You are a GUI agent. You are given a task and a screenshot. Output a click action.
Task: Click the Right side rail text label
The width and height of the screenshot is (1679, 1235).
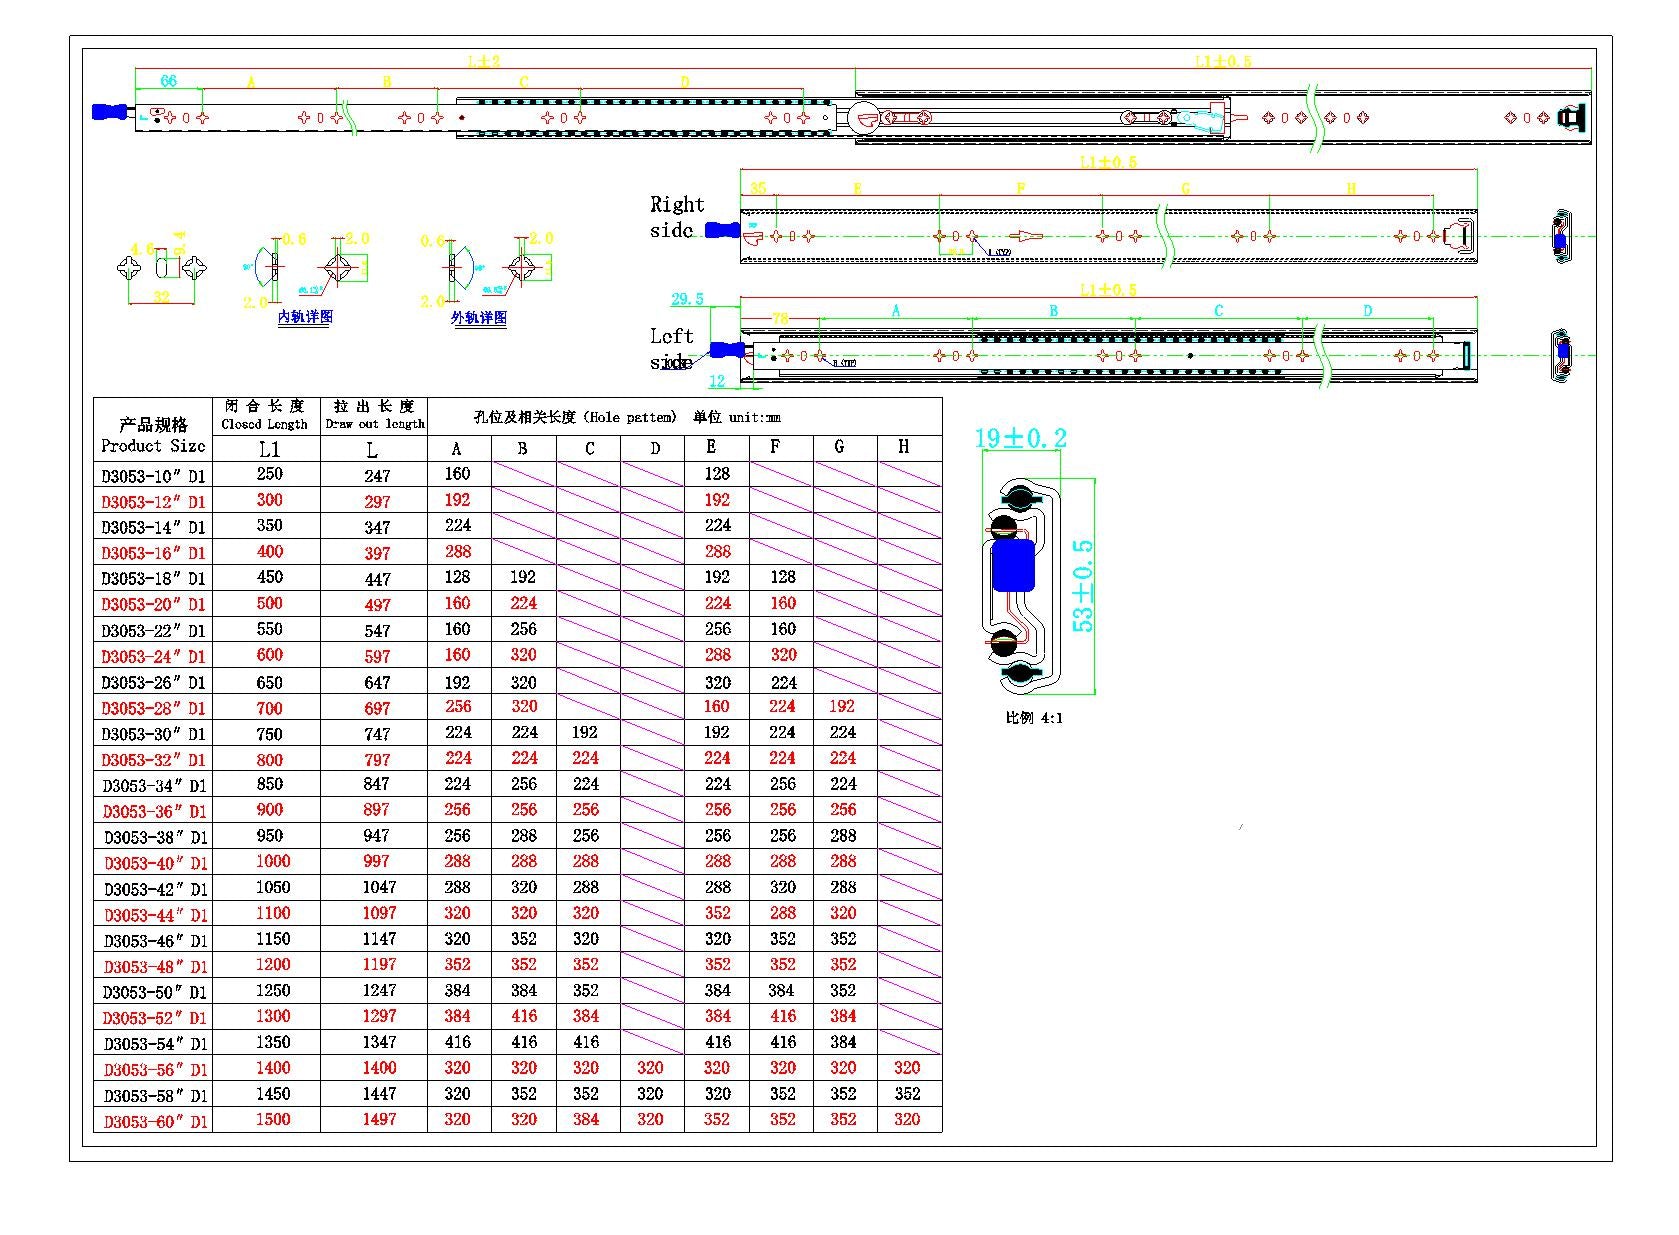point(676,217)
